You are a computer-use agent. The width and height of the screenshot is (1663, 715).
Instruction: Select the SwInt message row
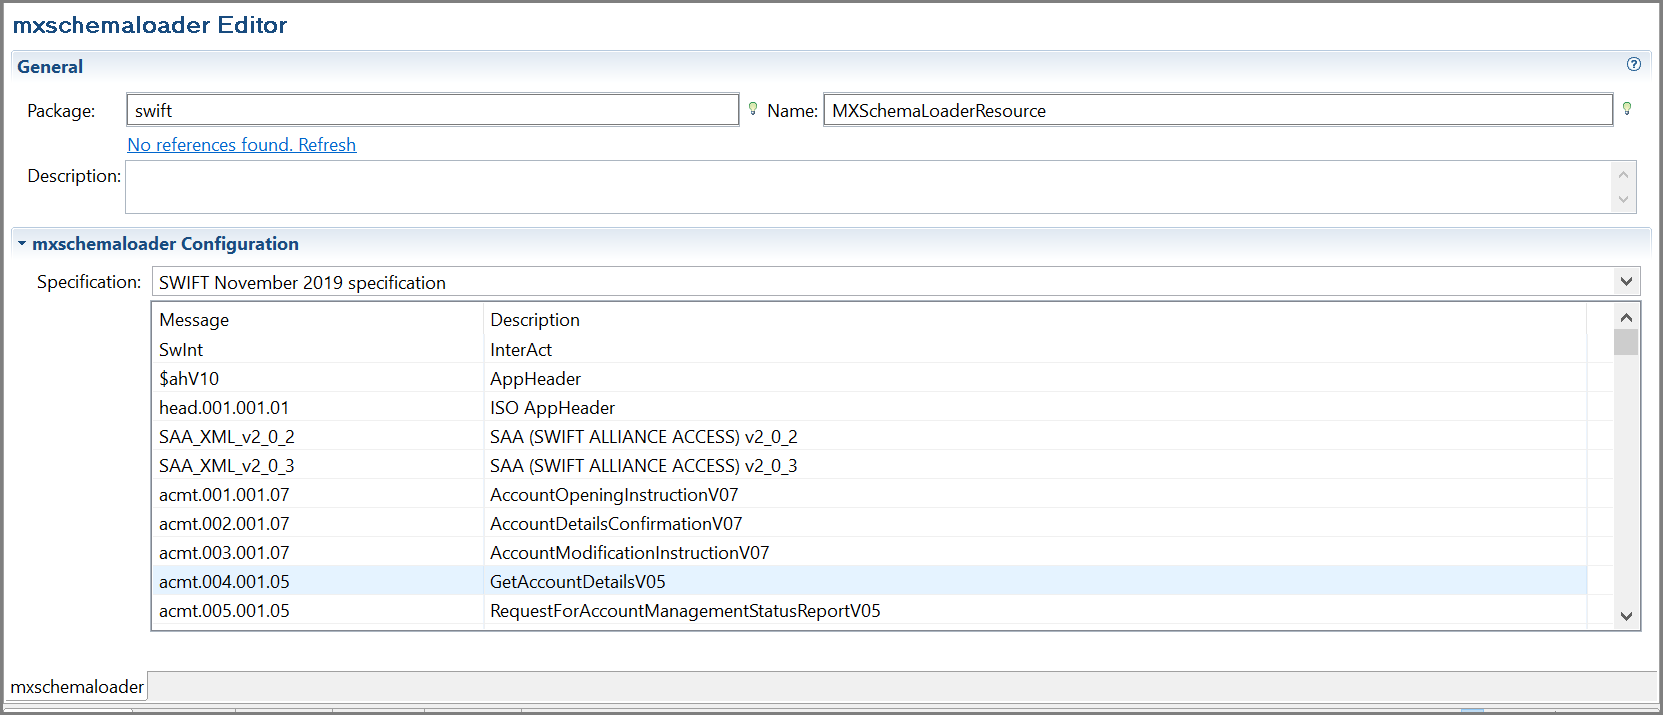869,350
